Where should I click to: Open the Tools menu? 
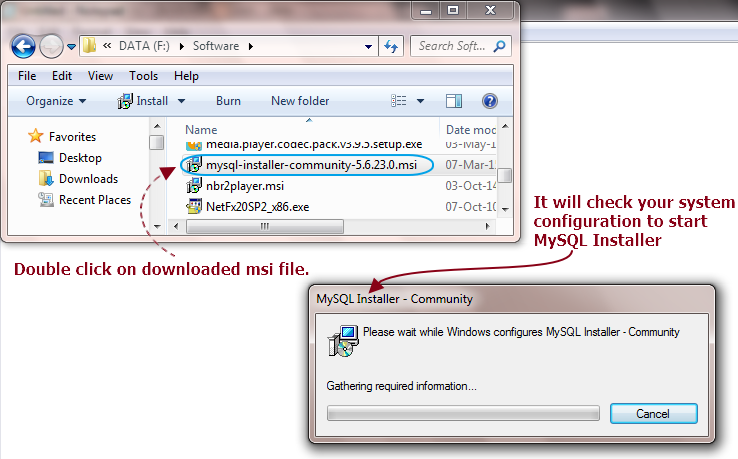pos(144,76)
